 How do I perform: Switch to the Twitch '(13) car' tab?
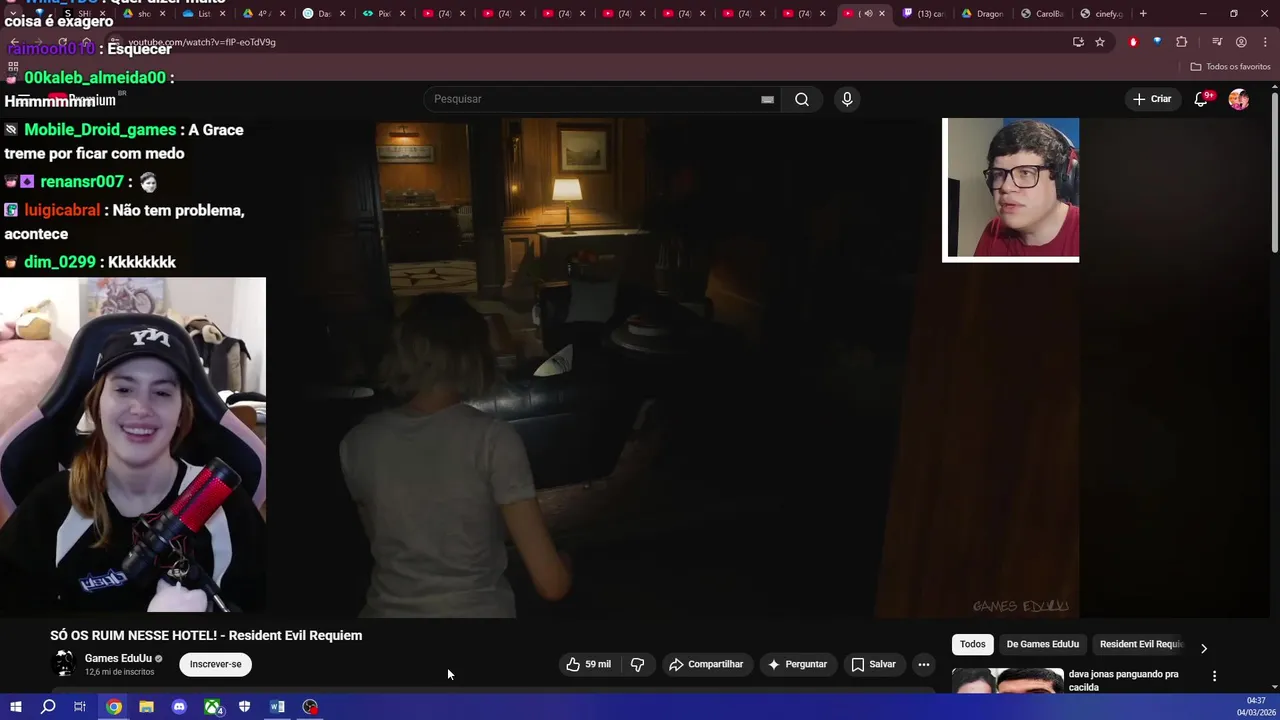tap(924, 14)
